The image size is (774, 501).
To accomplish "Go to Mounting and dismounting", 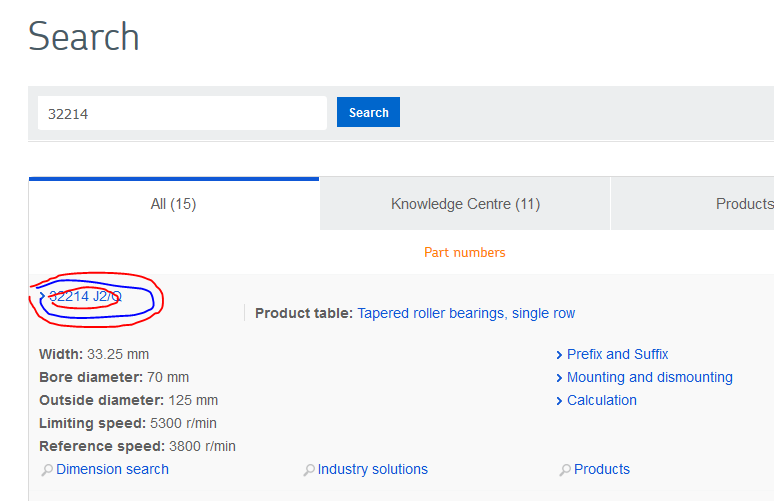I will click(649, 378).
